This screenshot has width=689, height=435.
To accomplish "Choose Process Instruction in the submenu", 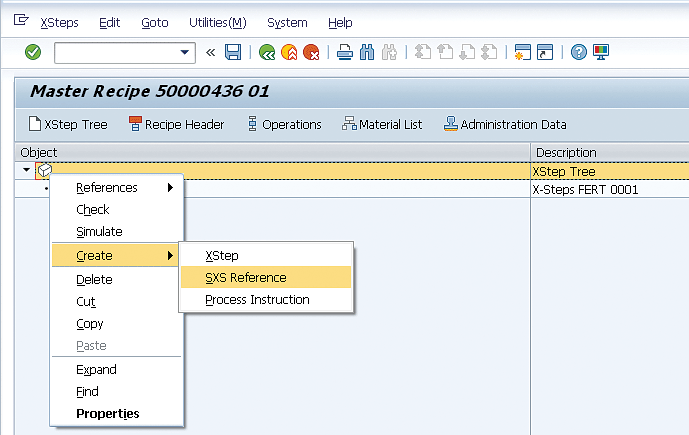I will 257,300.
